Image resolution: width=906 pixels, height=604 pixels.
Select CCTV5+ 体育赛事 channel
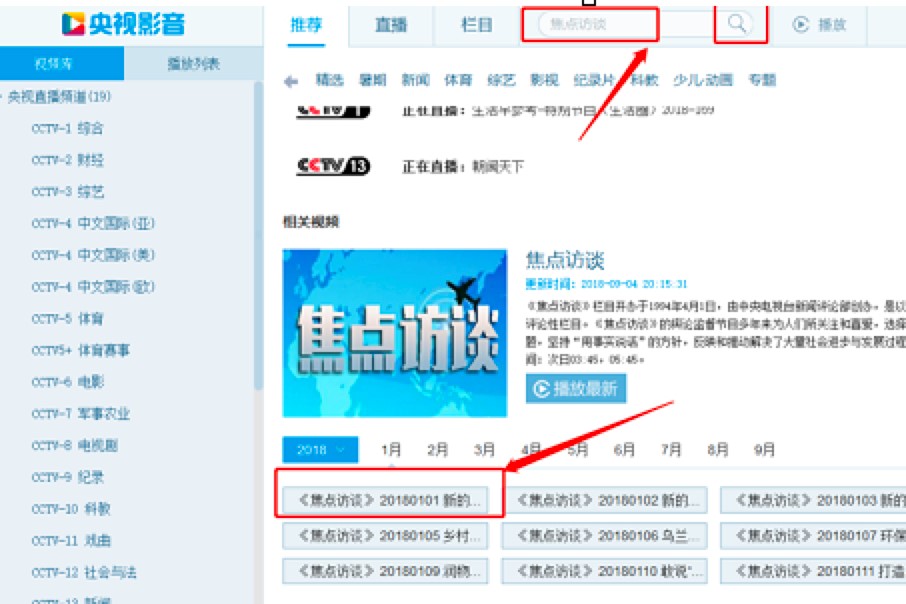(80, 350)
